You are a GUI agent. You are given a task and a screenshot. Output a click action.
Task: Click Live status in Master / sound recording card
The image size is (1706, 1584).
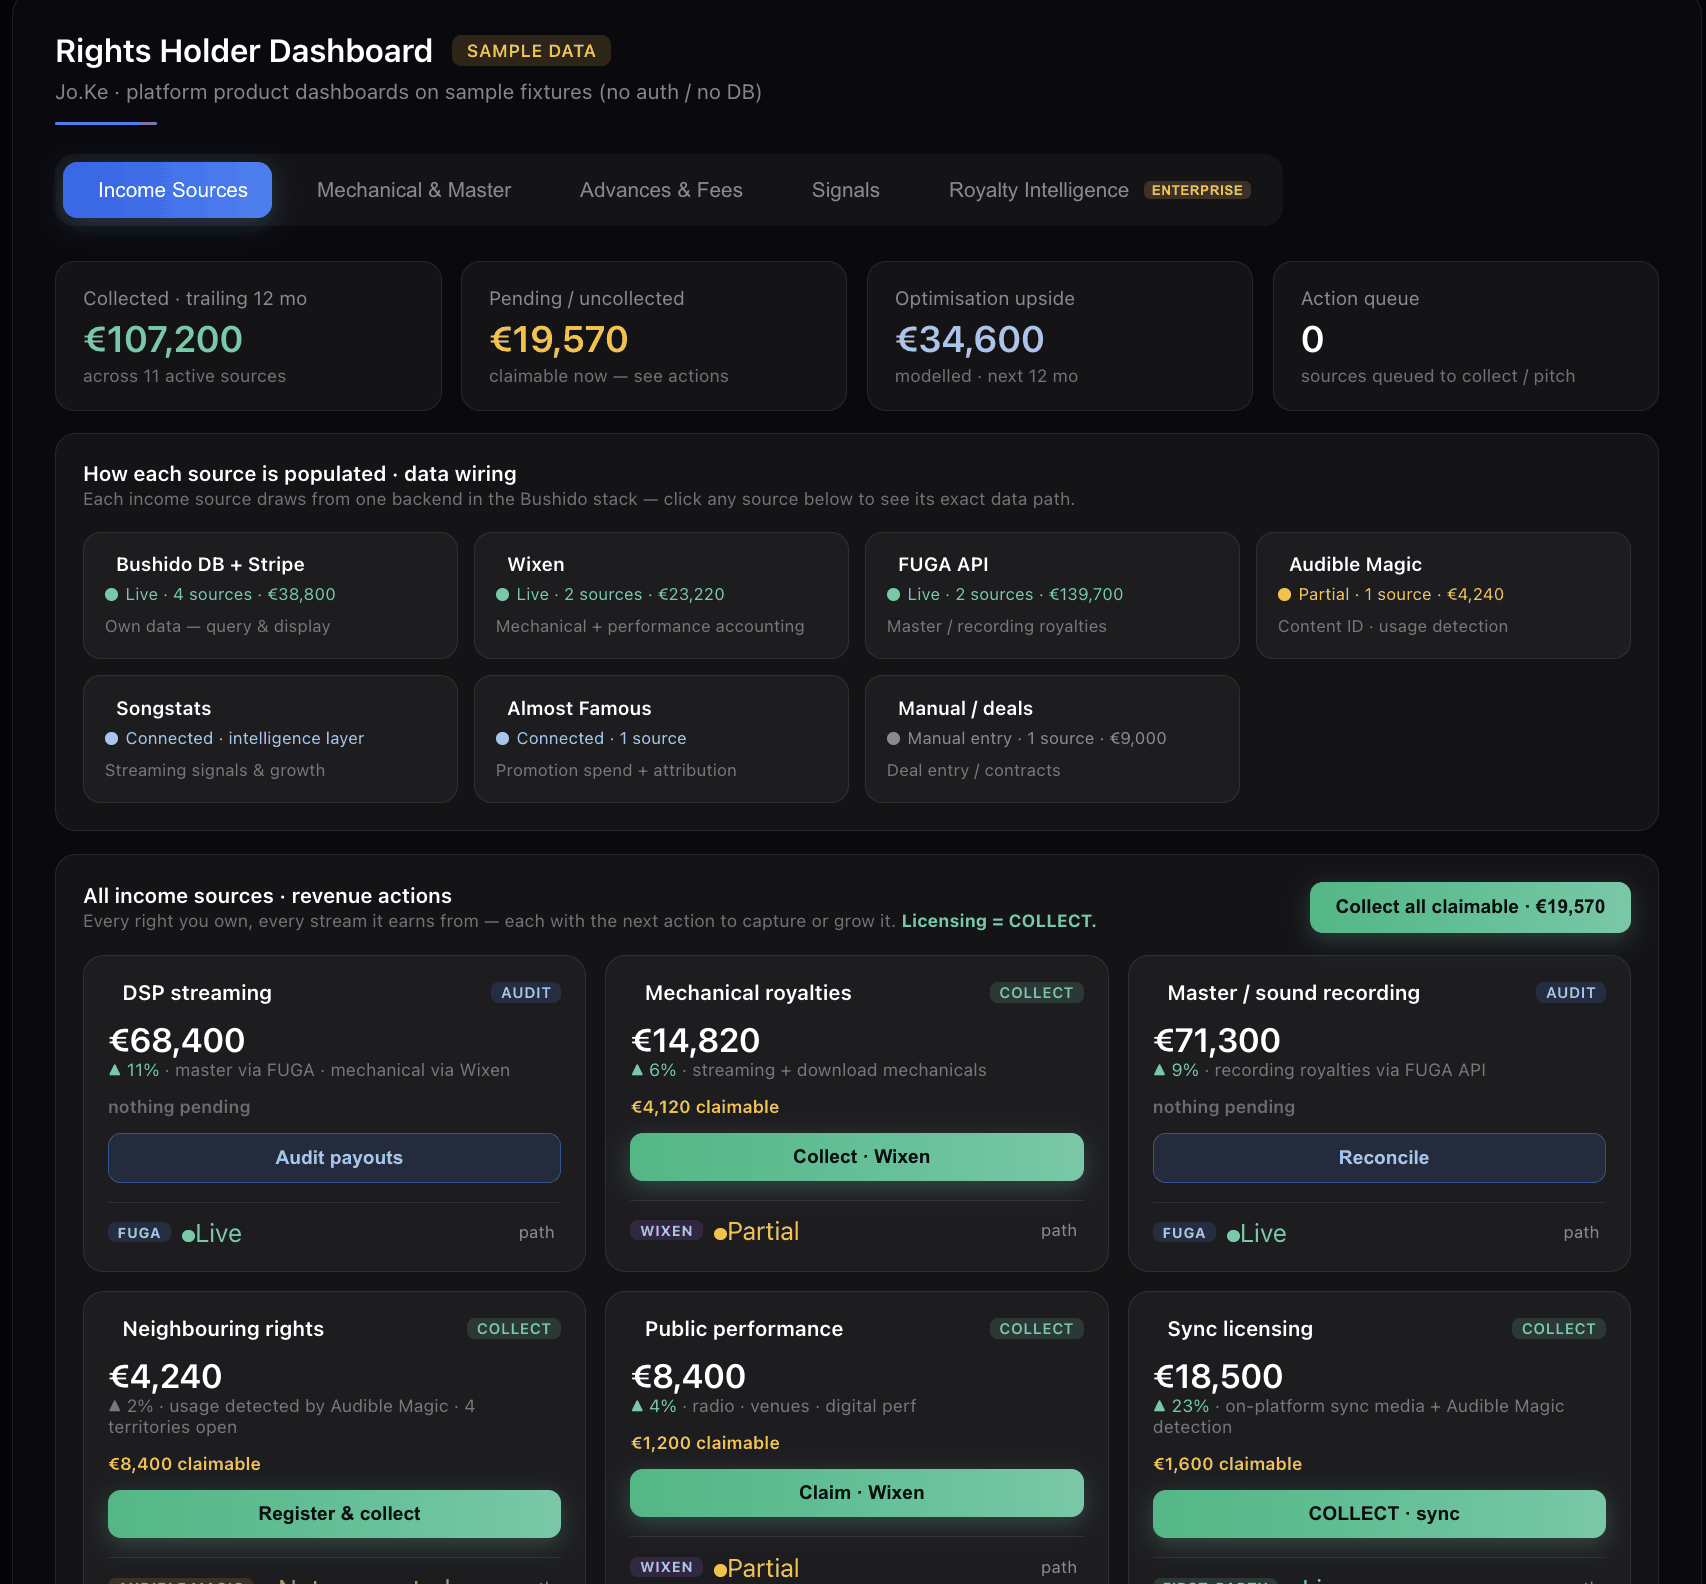pos(1257,1233)
